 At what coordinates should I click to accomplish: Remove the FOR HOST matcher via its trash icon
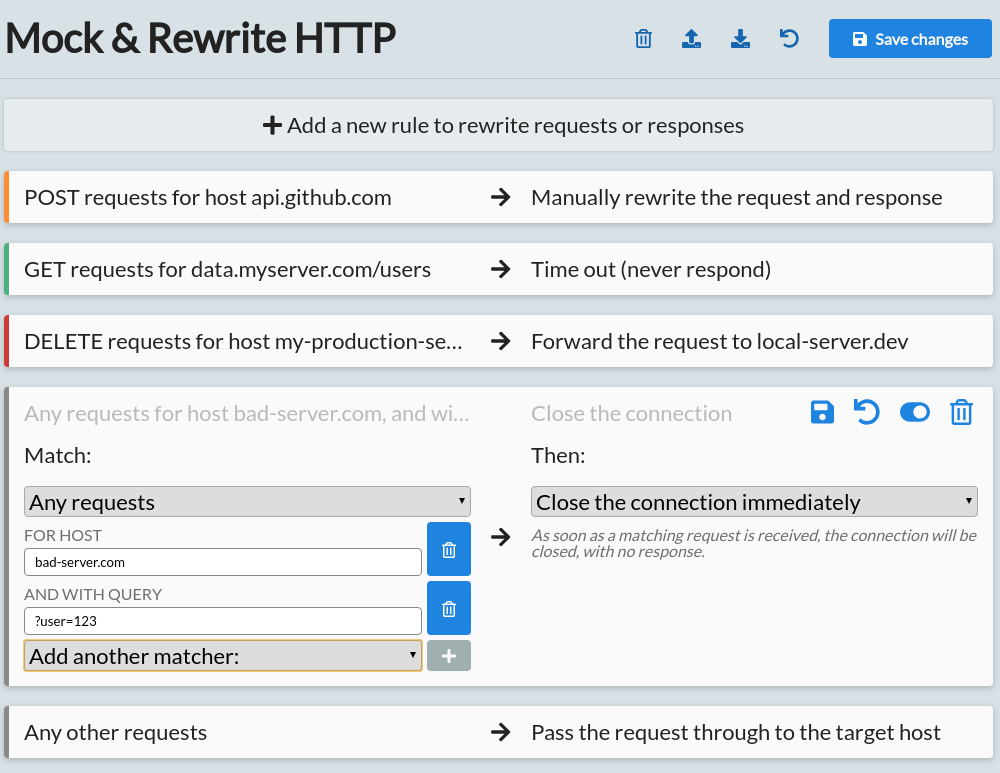(x=449, y=548)
